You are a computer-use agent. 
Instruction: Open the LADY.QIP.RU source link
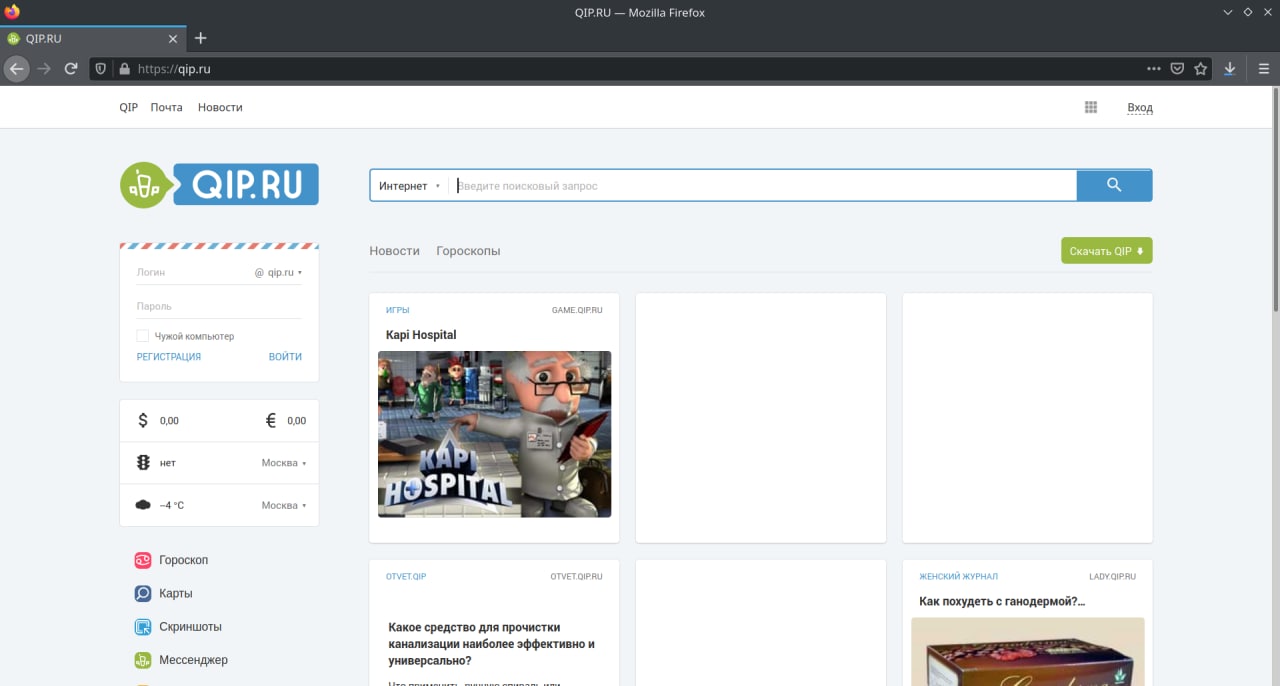[x=1112, y=576]
